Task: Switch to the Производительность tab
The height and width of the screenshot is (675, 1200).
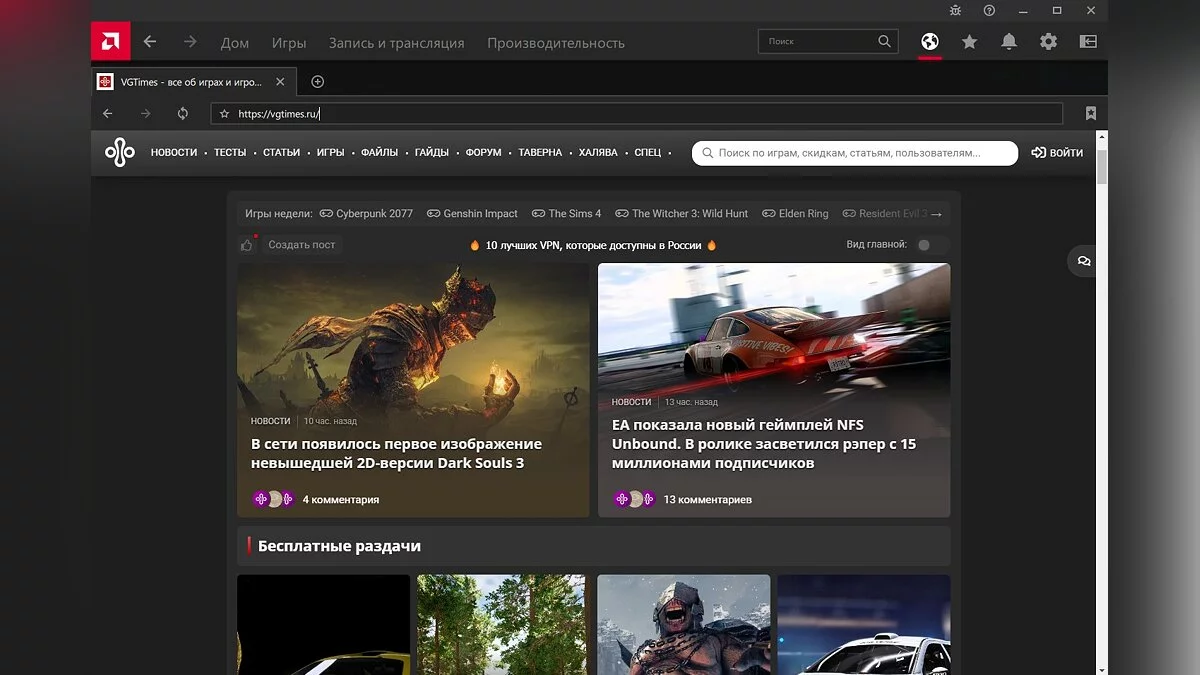Action: 555,43
